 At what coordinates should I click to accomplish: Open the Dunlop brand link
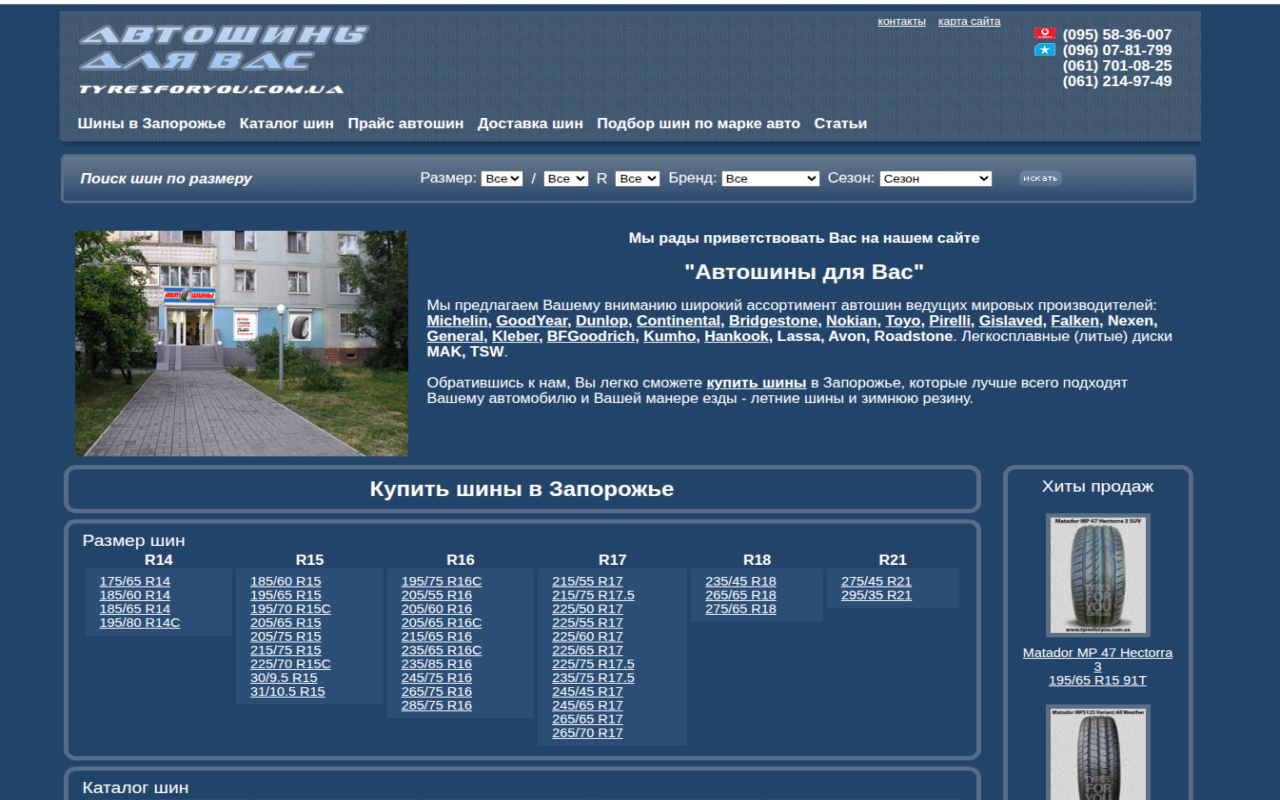pyautogui.click(x=602, y=321)
